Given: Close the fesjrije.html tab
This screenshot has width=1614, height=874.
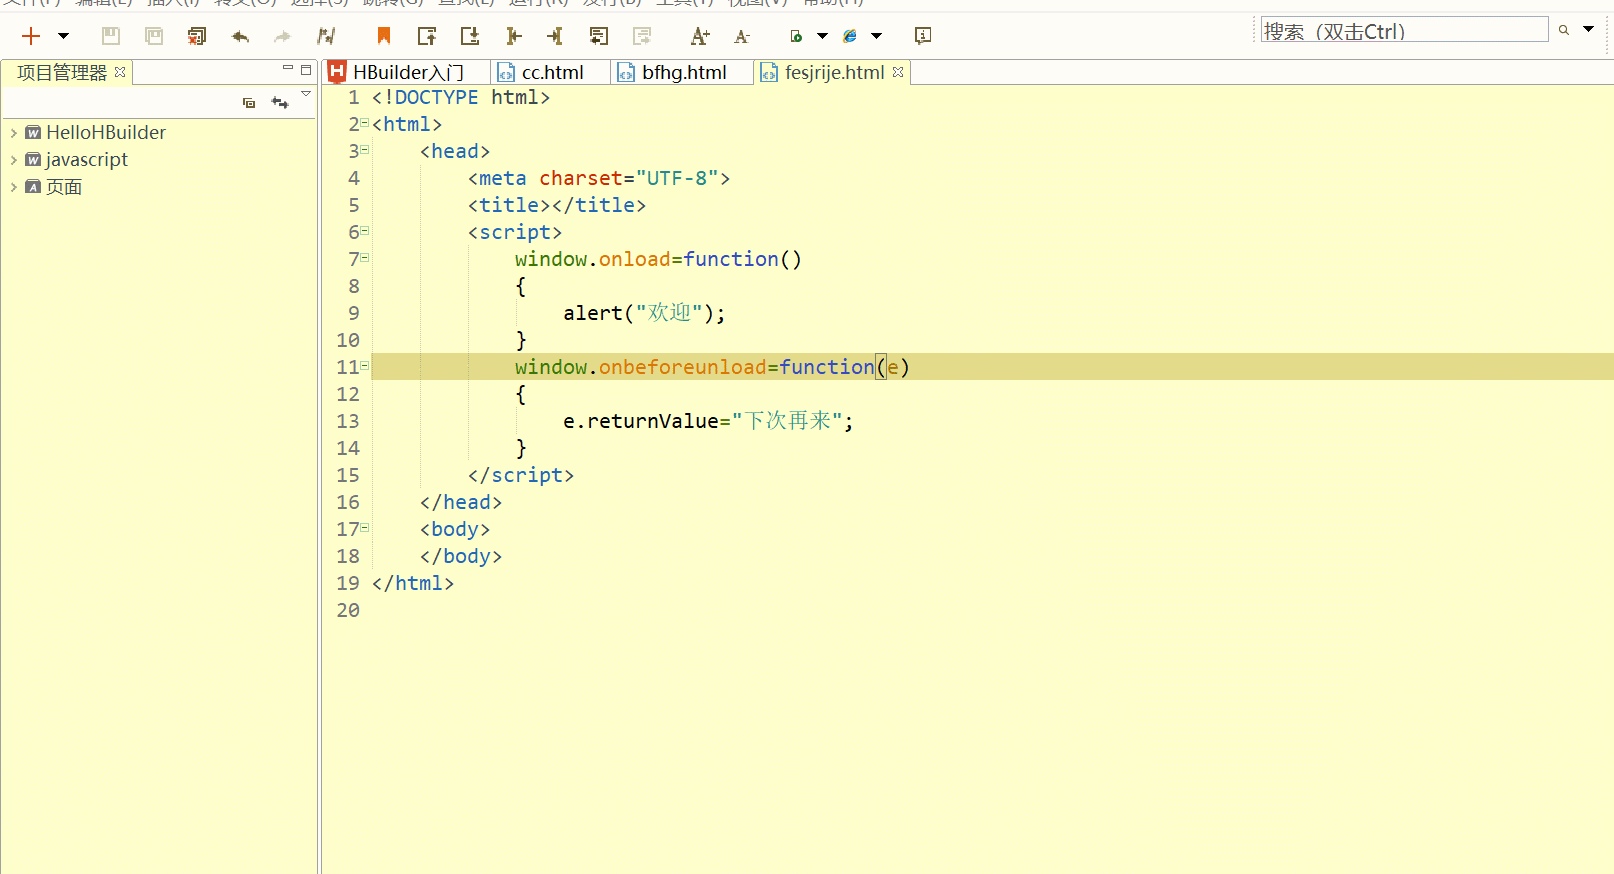Looking at the screenshot, I should tap(898, 72).
